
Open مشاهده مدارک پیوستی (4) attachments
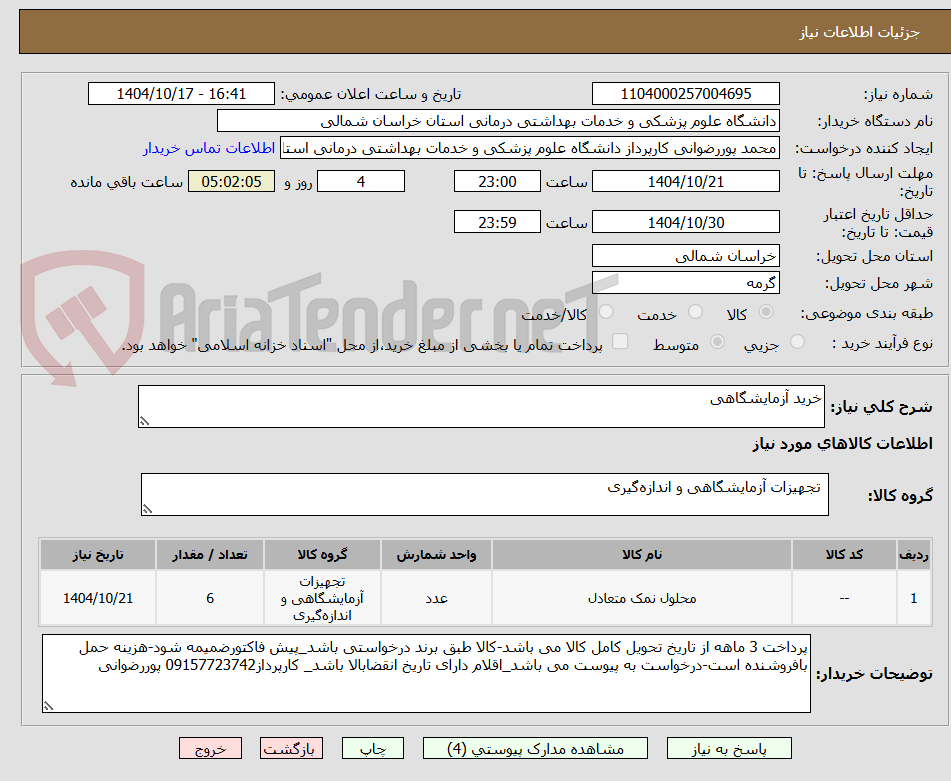pos(536,748)
